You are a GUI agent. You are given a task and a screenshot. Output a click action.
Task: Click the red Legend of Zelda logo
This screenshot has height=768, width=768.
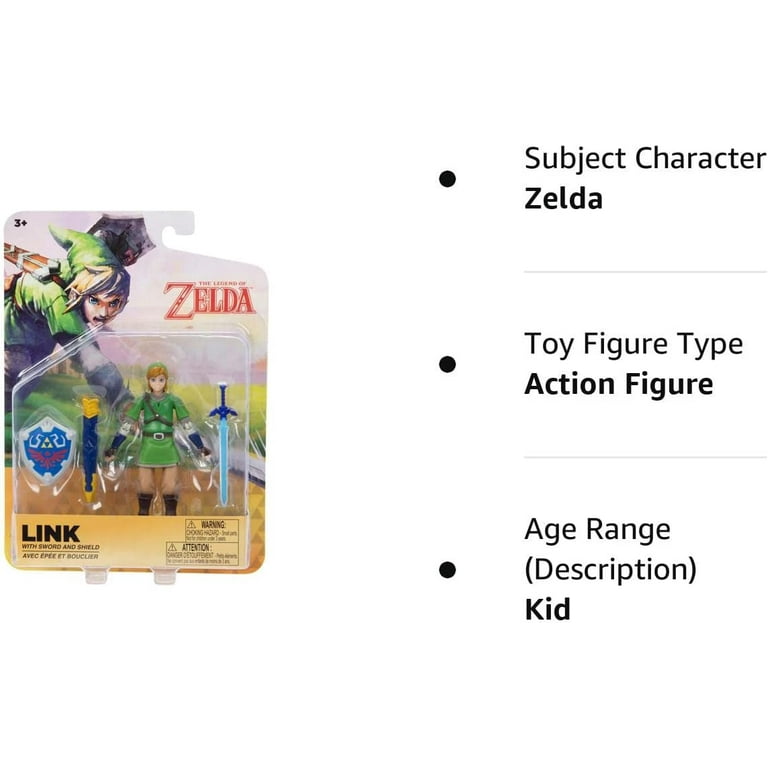click(x=210, y=299)
